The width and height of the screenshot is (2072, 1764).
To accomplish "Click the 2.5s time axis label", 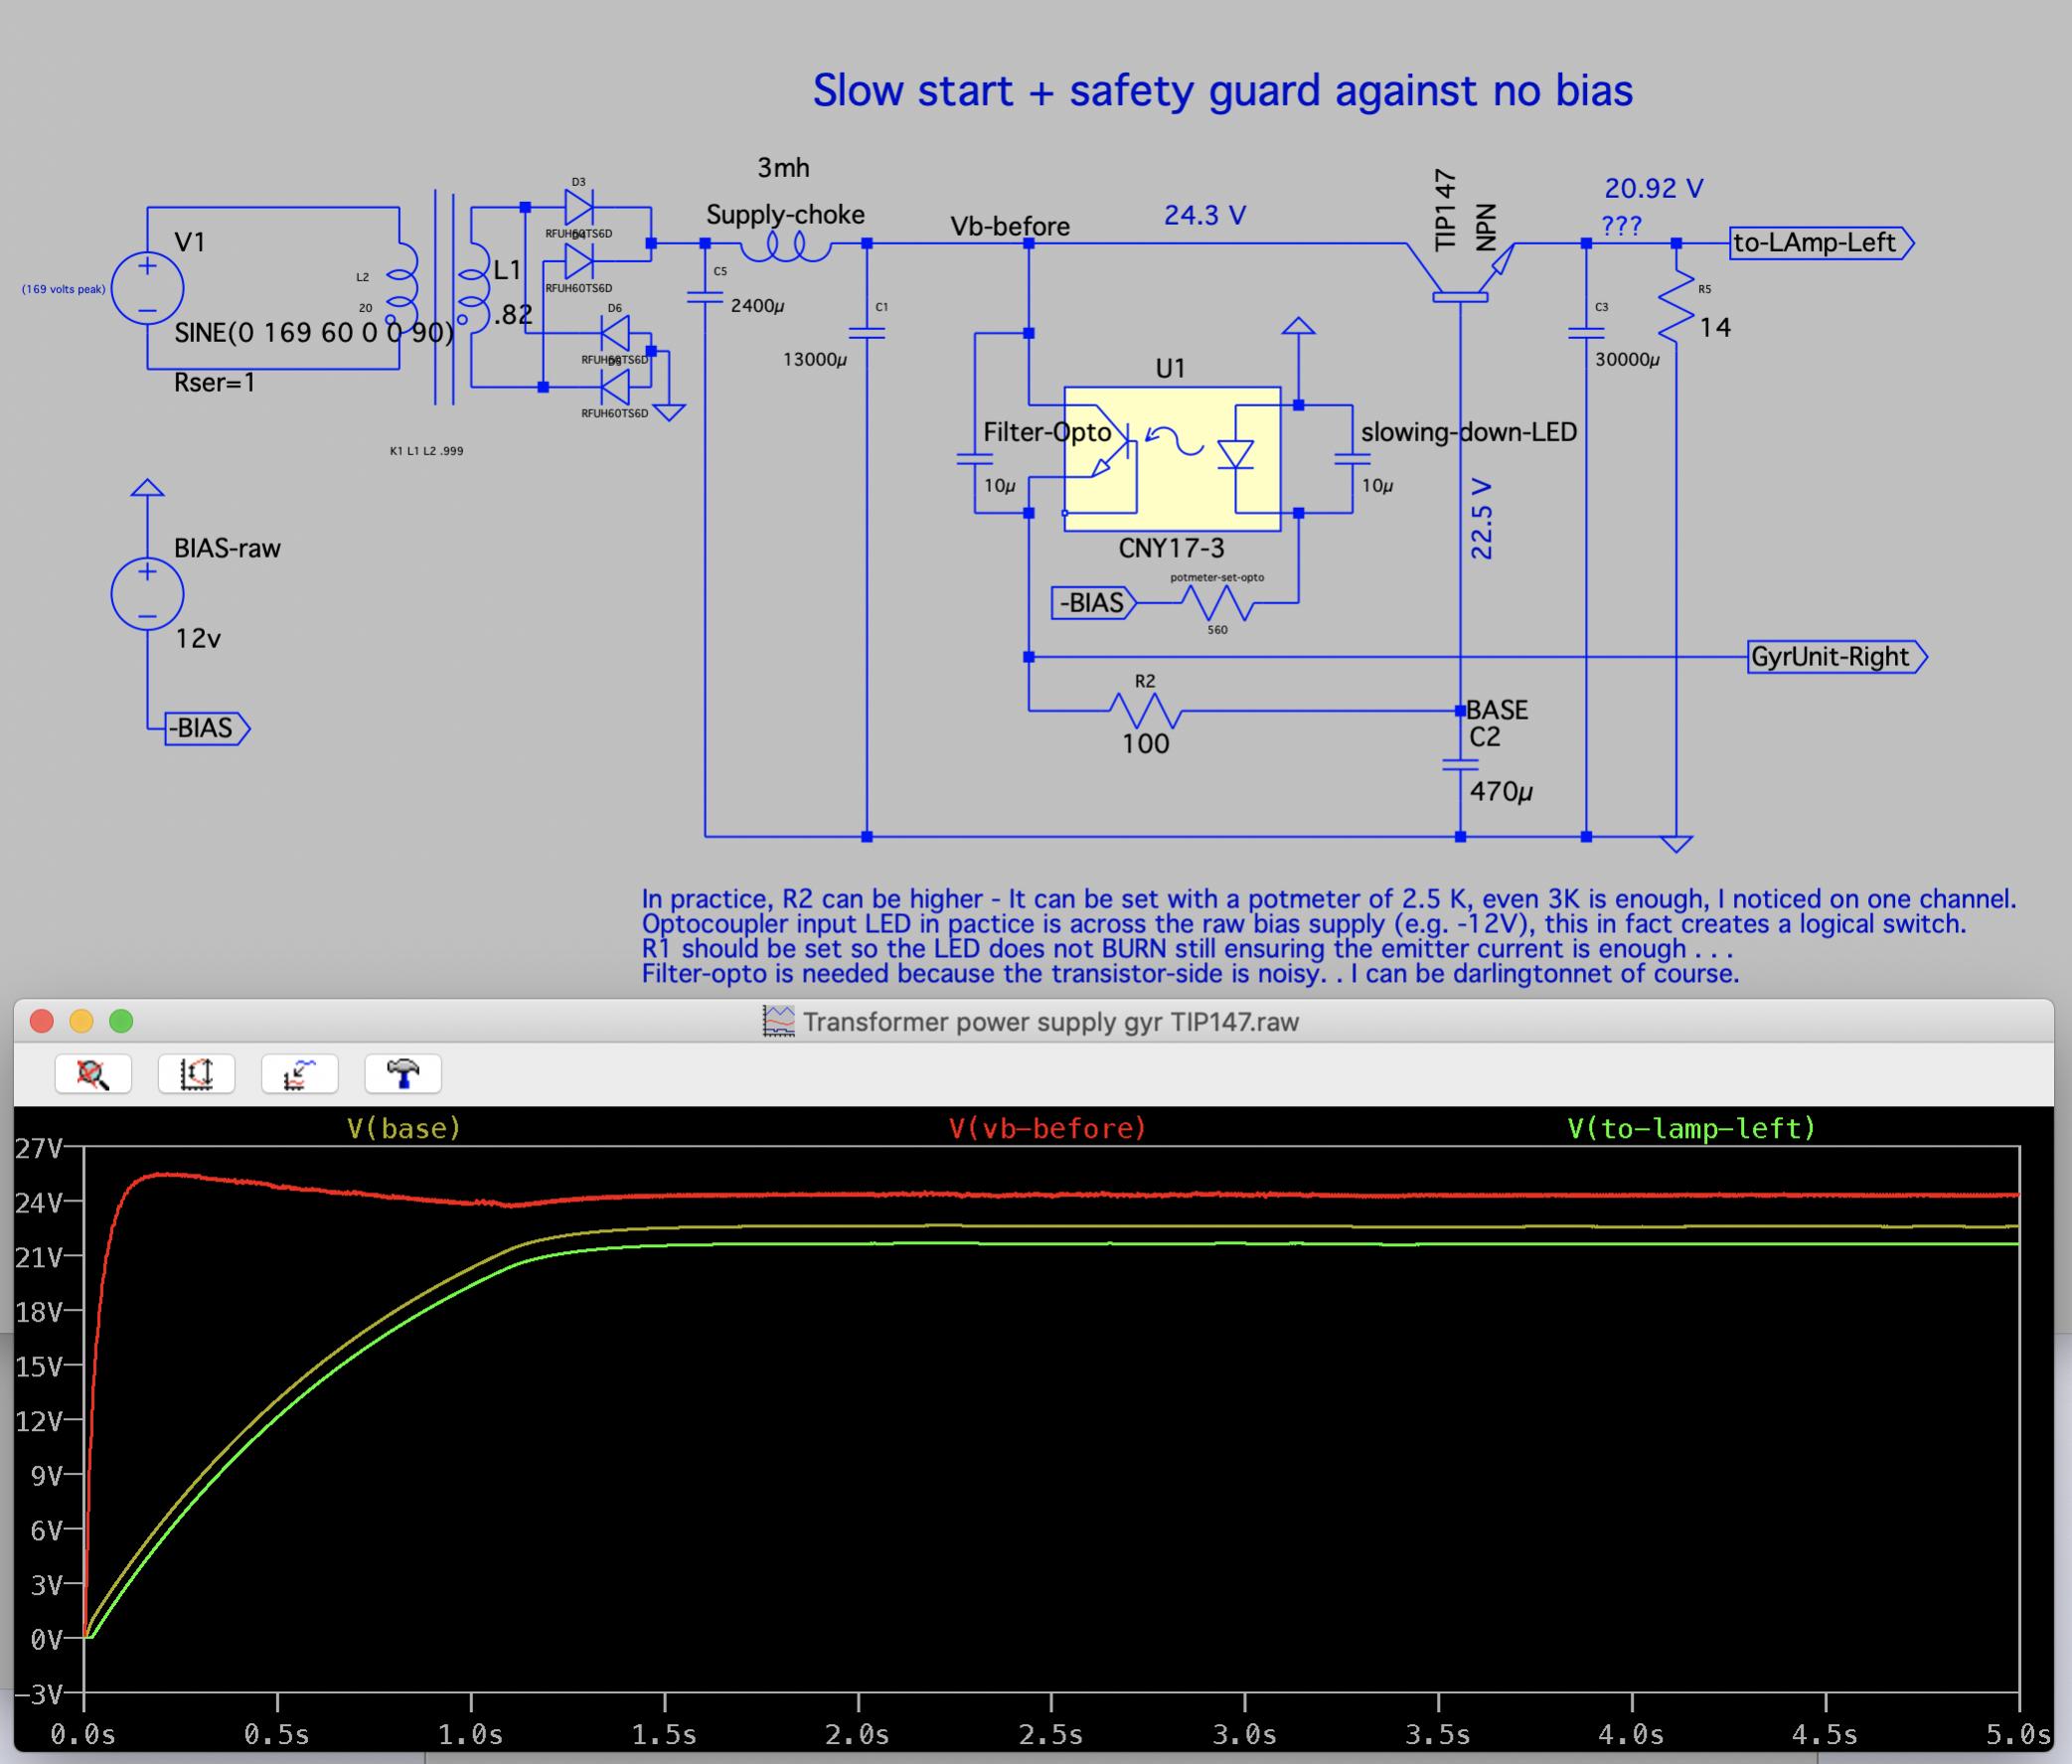I will pos(1051,1734).
